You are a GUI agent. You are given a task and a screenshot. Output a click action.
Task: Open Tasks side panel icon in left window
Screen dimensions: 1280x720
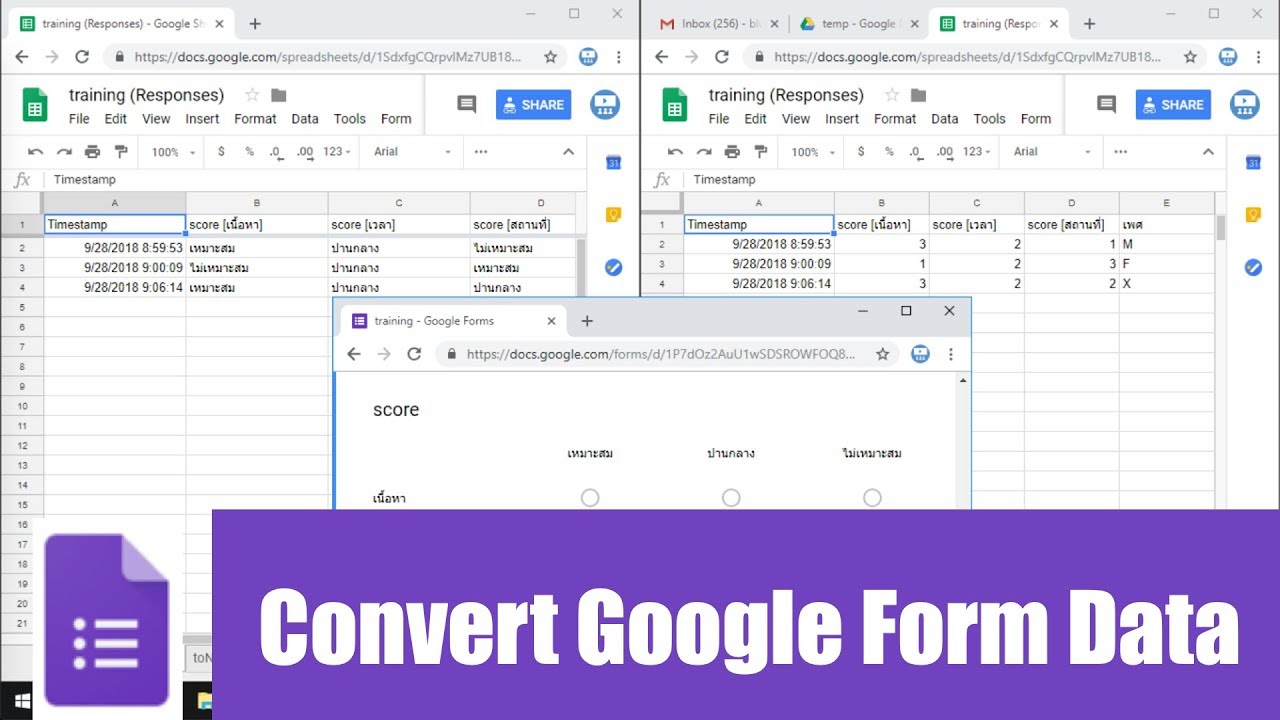coord(614,267)
